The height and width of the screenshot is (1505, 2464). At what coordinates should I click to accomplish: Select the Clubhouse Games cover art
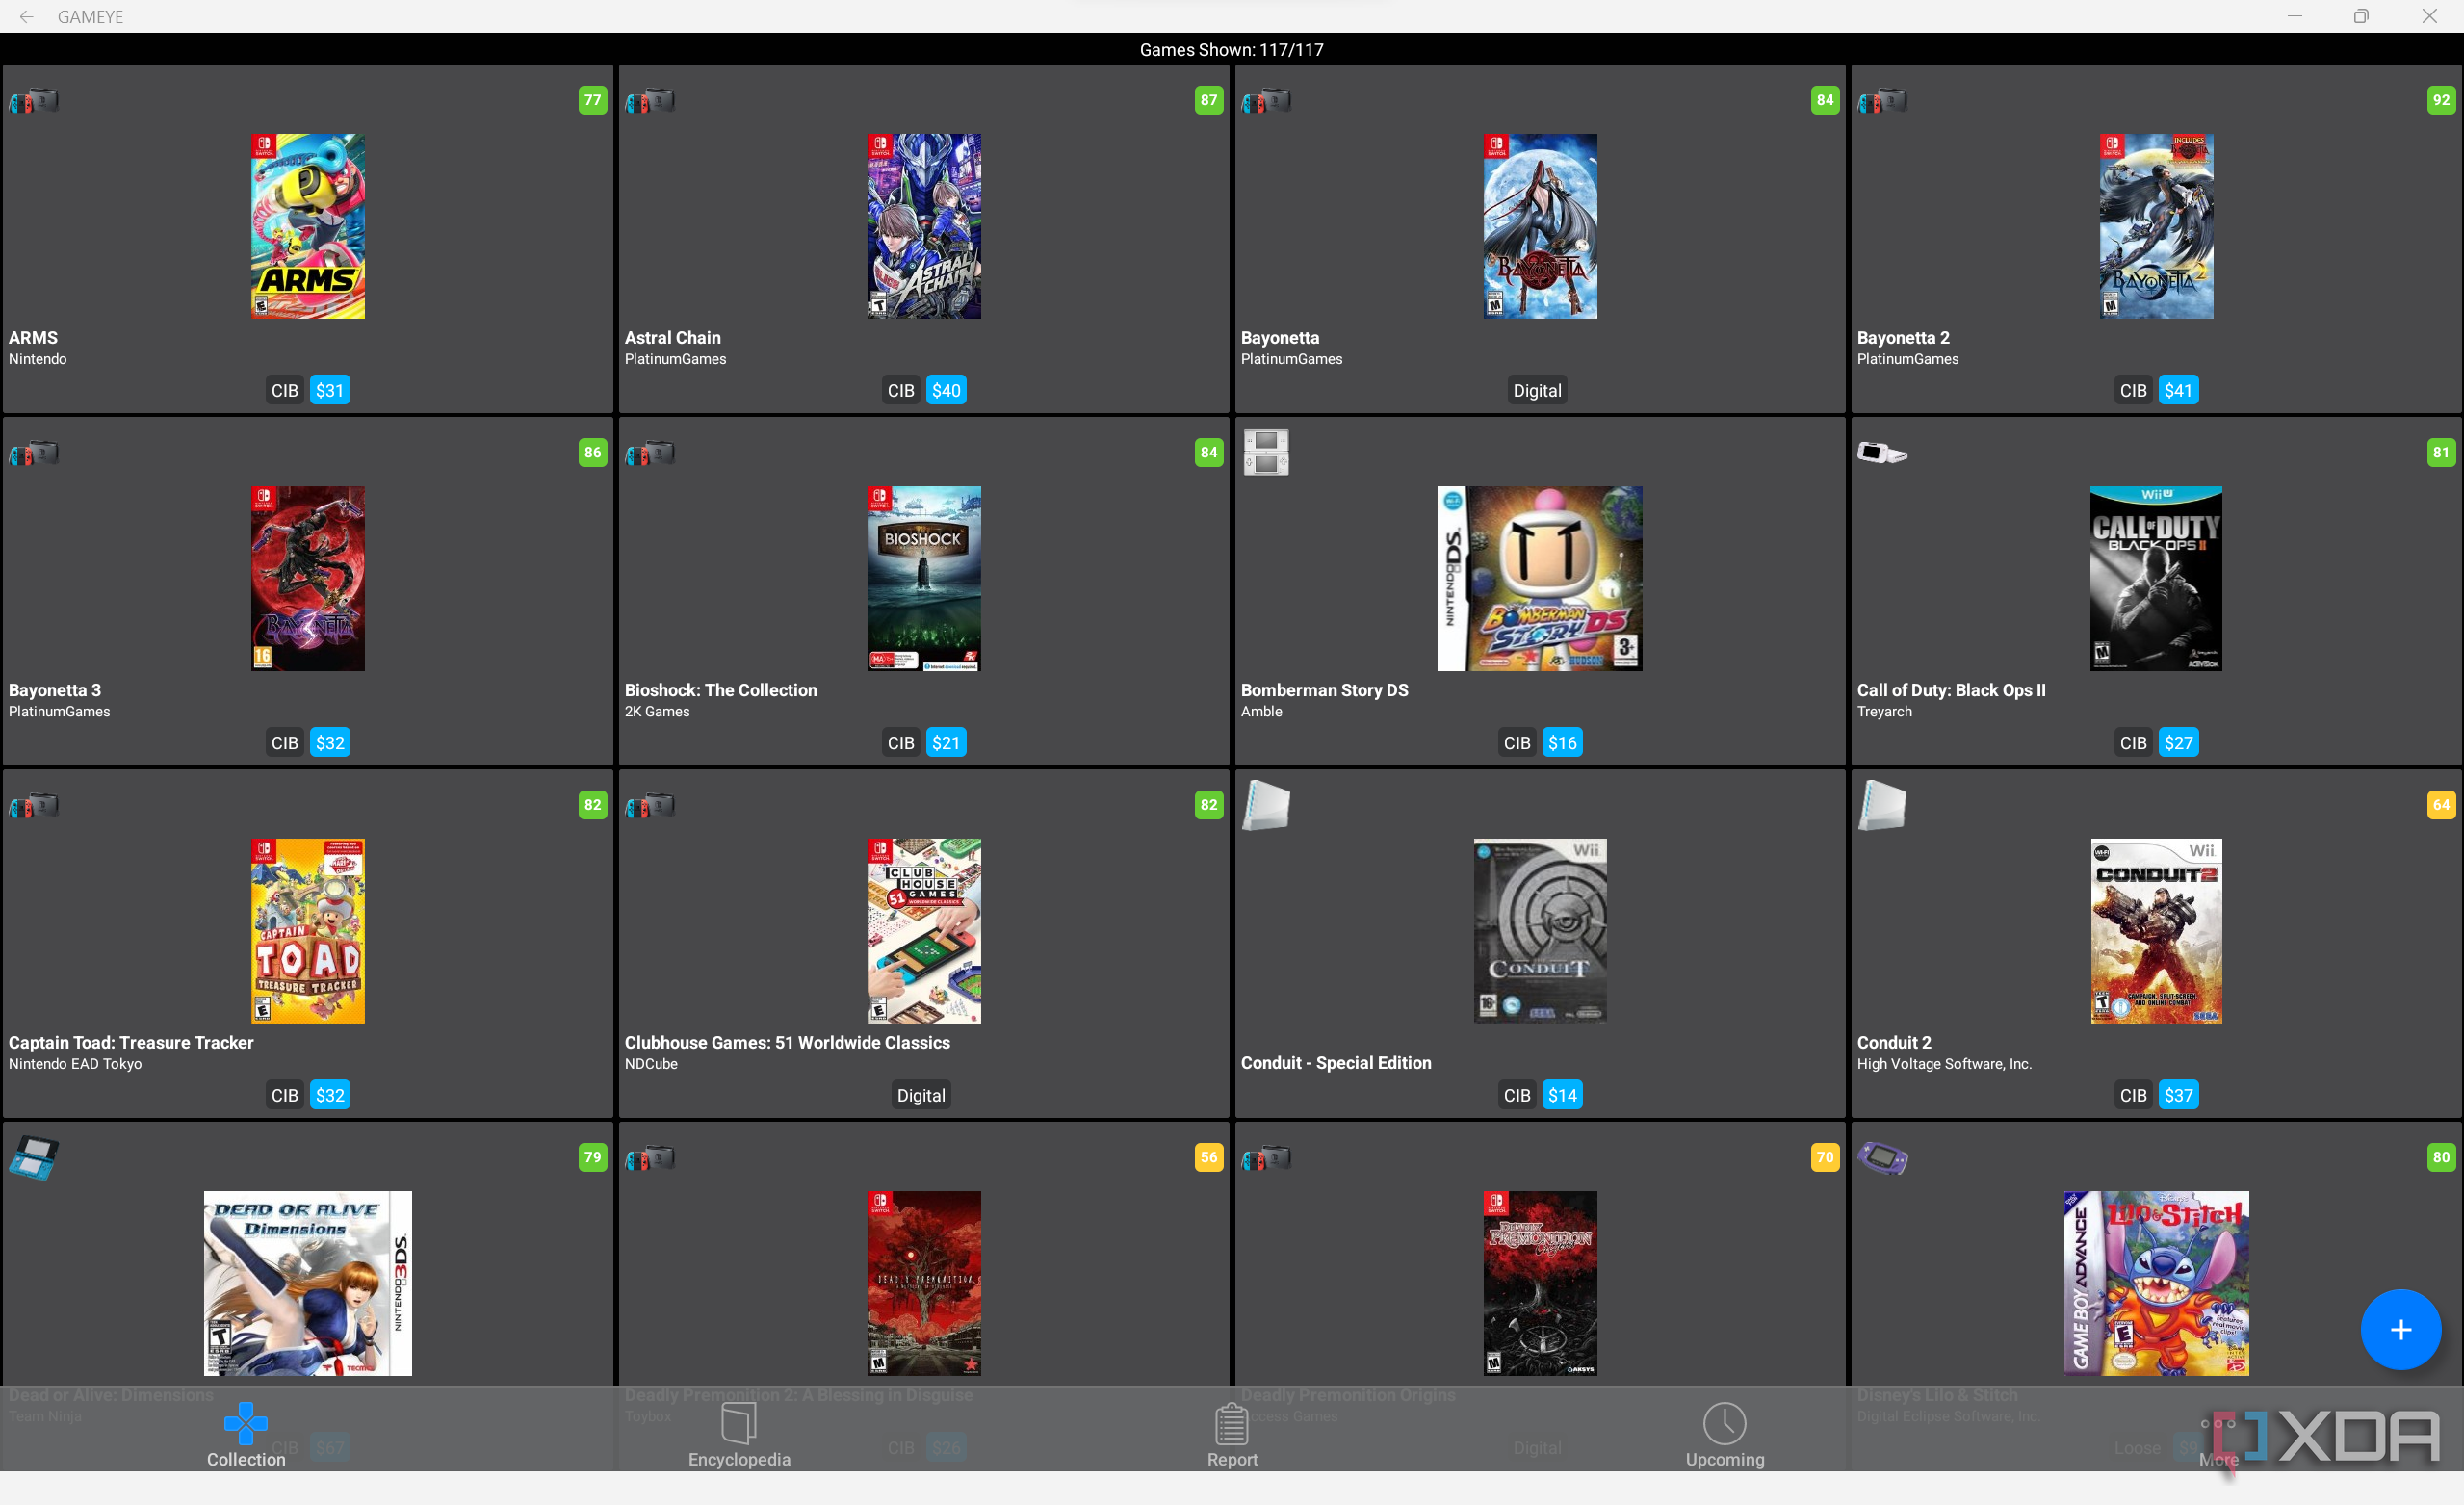pyautogui.click(x=924, y=931)
